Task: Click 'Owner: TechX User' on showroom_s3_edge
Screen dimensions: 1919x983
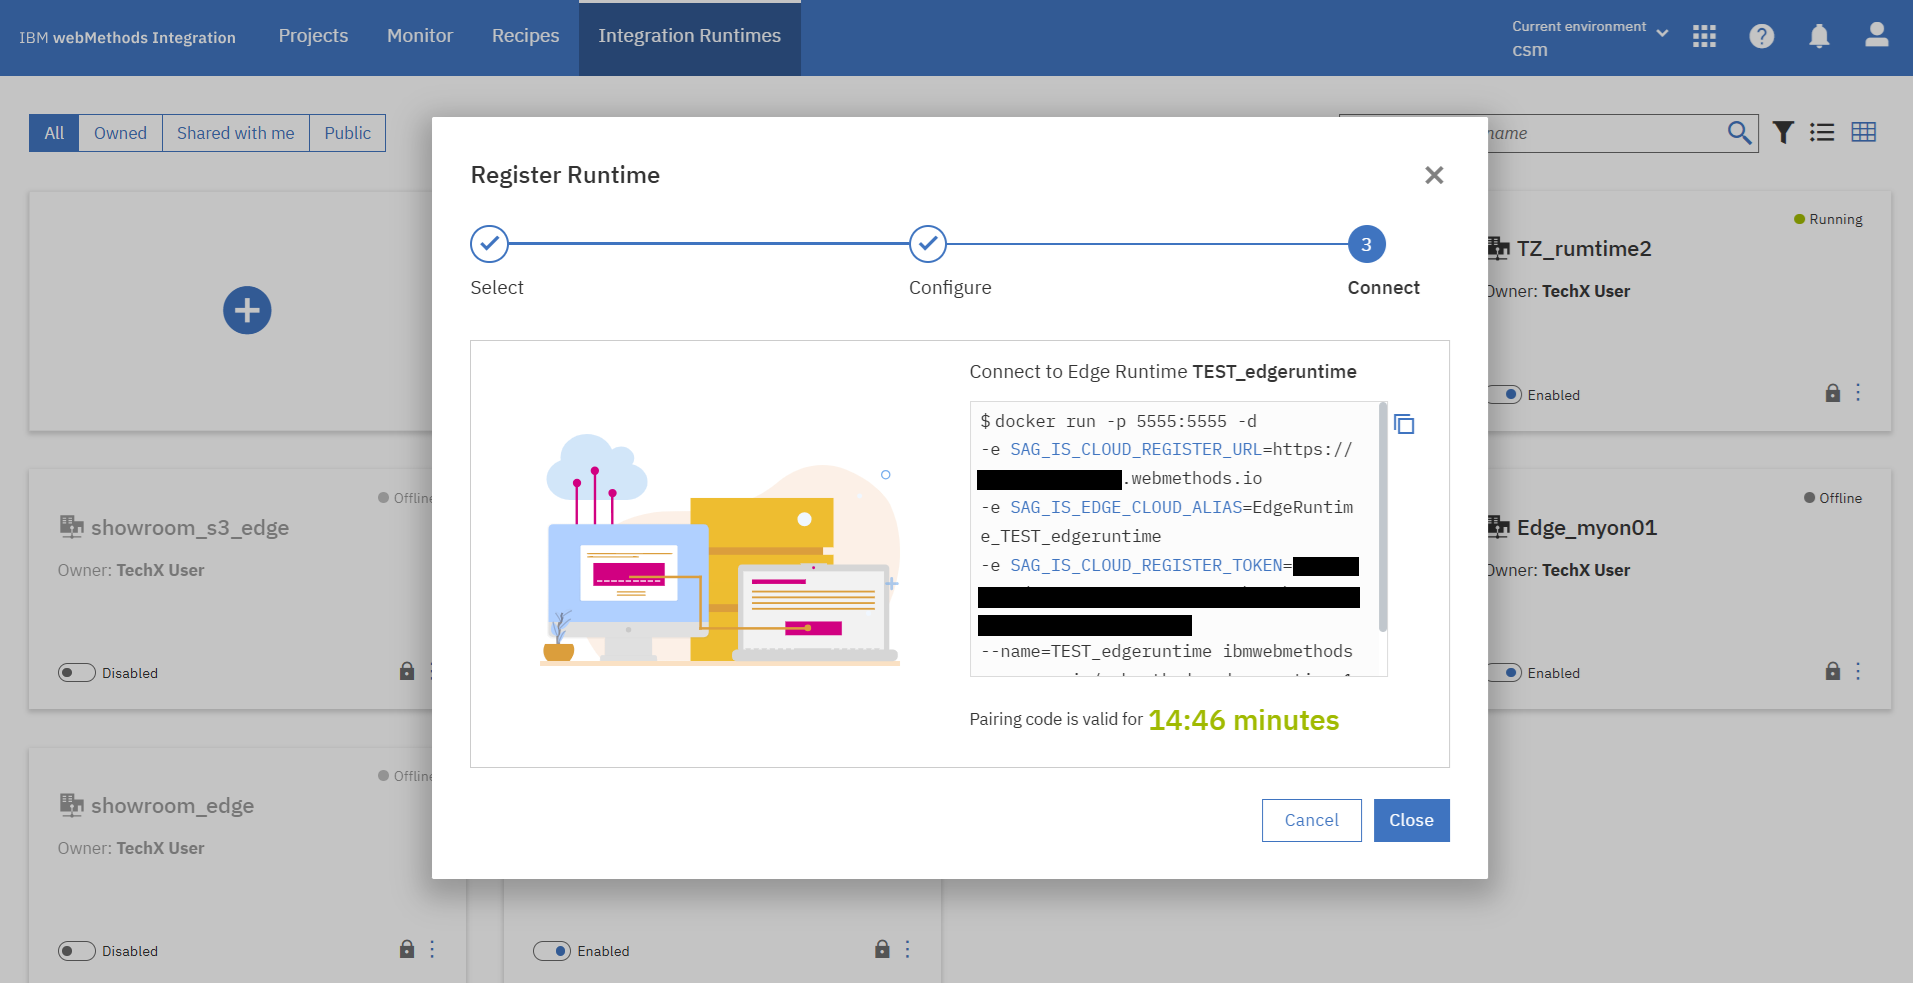Action: click(131, 570)
